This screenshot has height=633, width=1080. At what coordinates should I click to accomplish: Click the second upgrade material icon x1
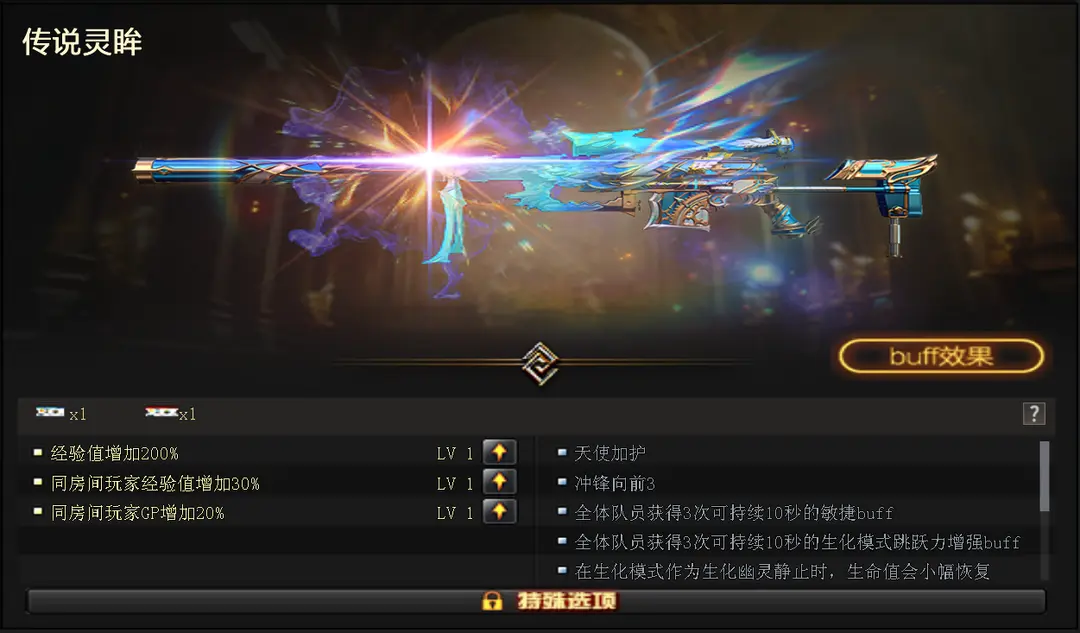tap(161, 413)
